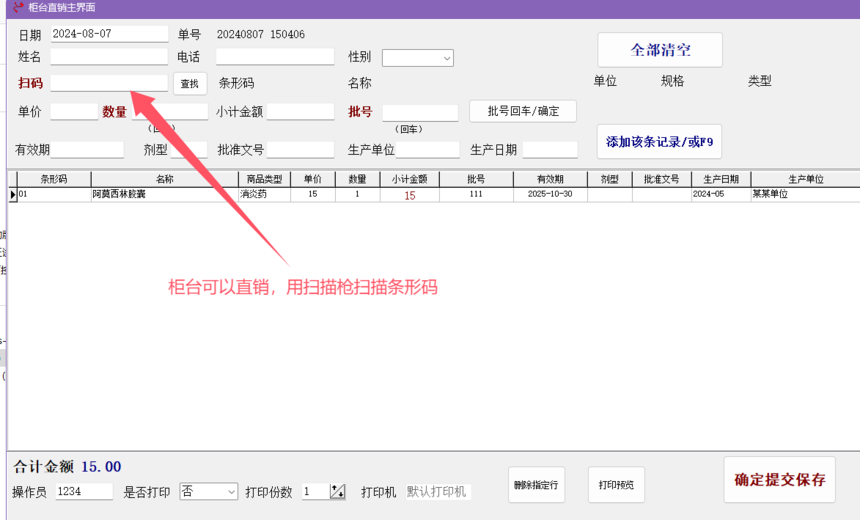Screen dimensions: 860x520
Task: Click the order number 20240807 150406
Action: click(x=261, y=35)
